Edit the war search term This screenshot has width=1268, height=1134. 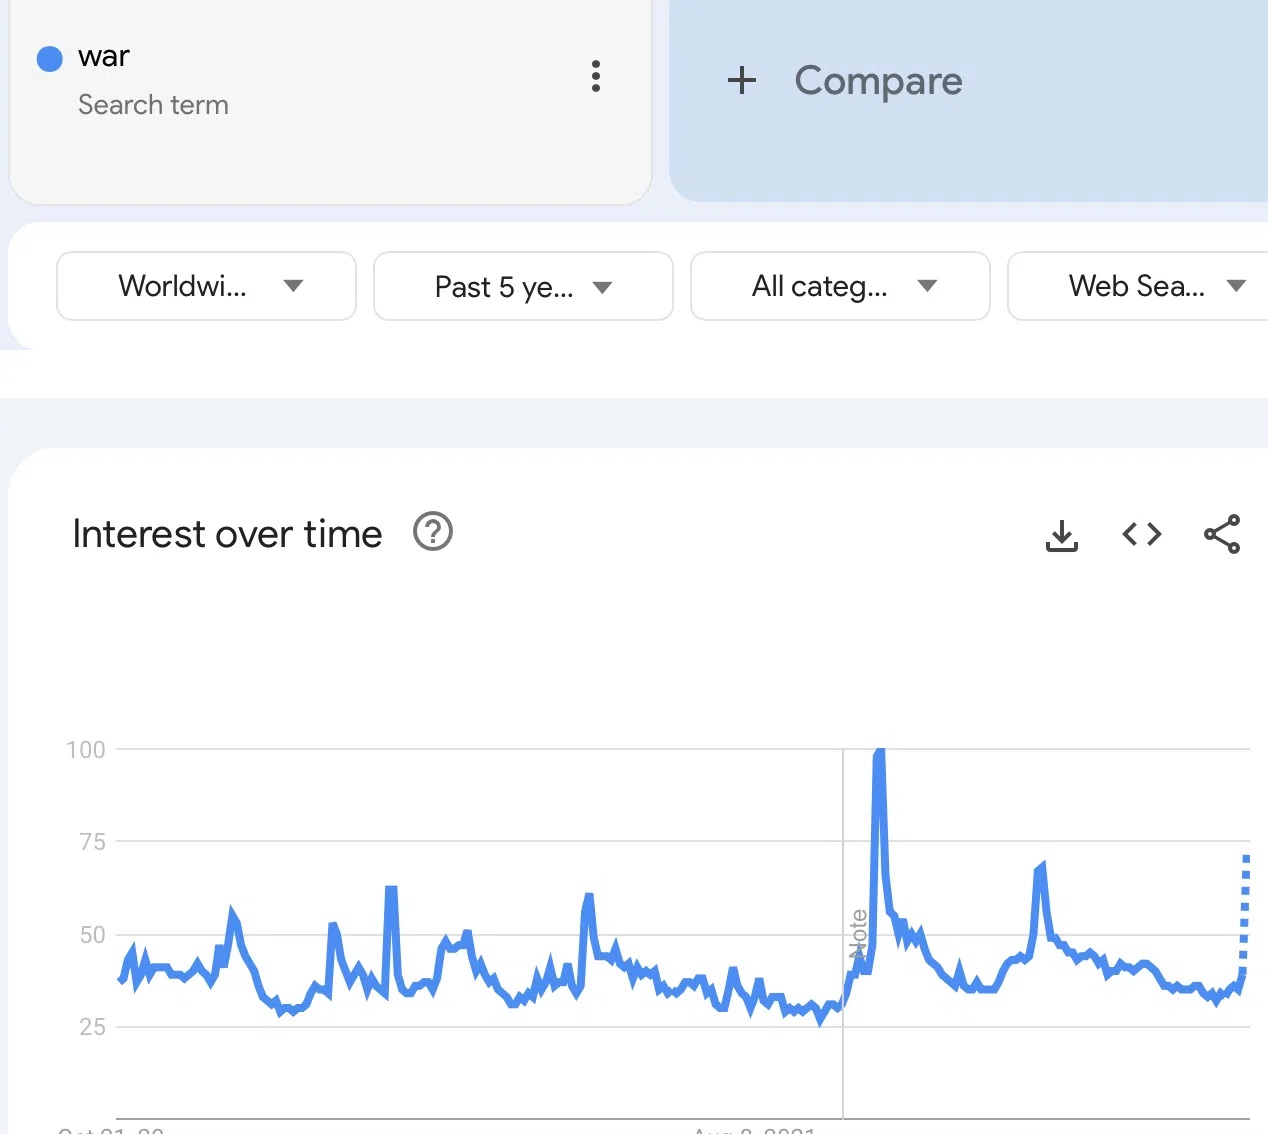(x=104, y=57)
